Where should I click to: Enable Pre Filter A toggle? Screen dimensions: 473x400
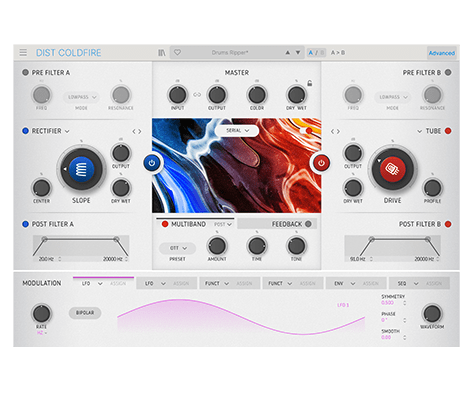tap(25, 72)
